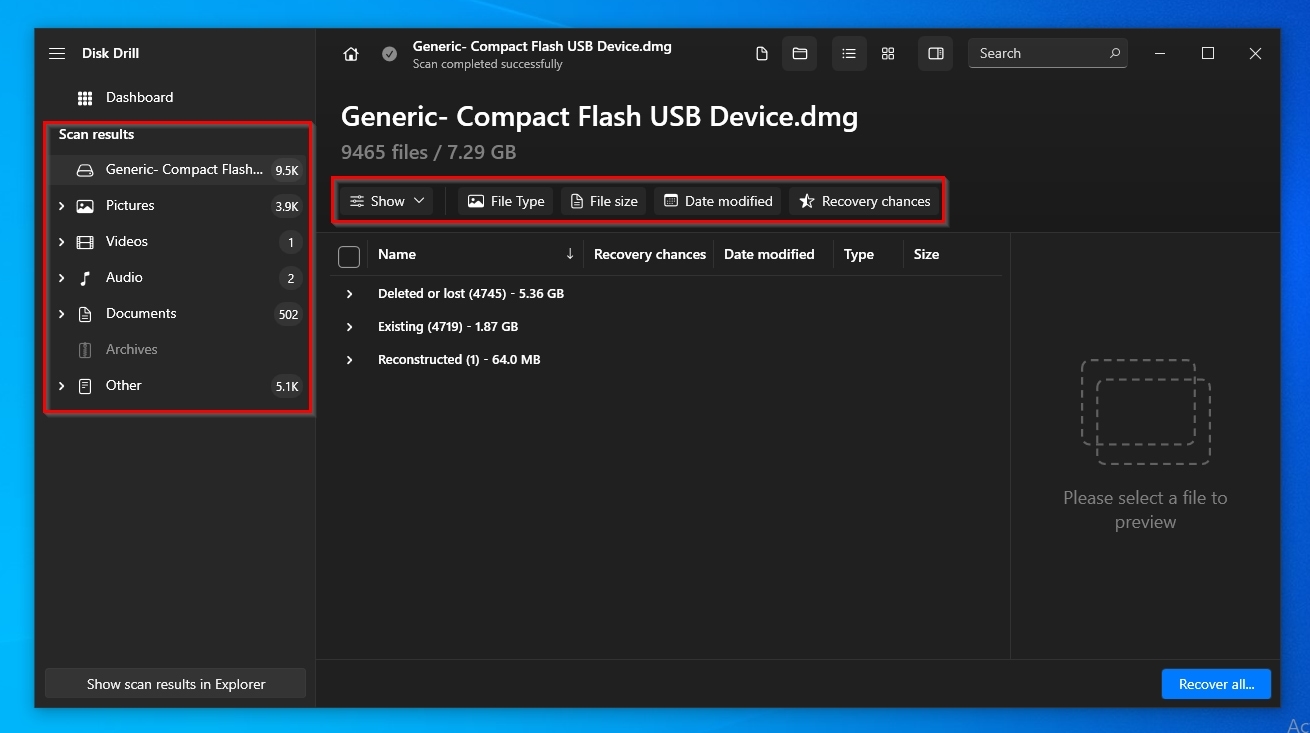Click the scan completed checkmark icon
Viewport: 1310px width, 733px height.
pos(389,54)
